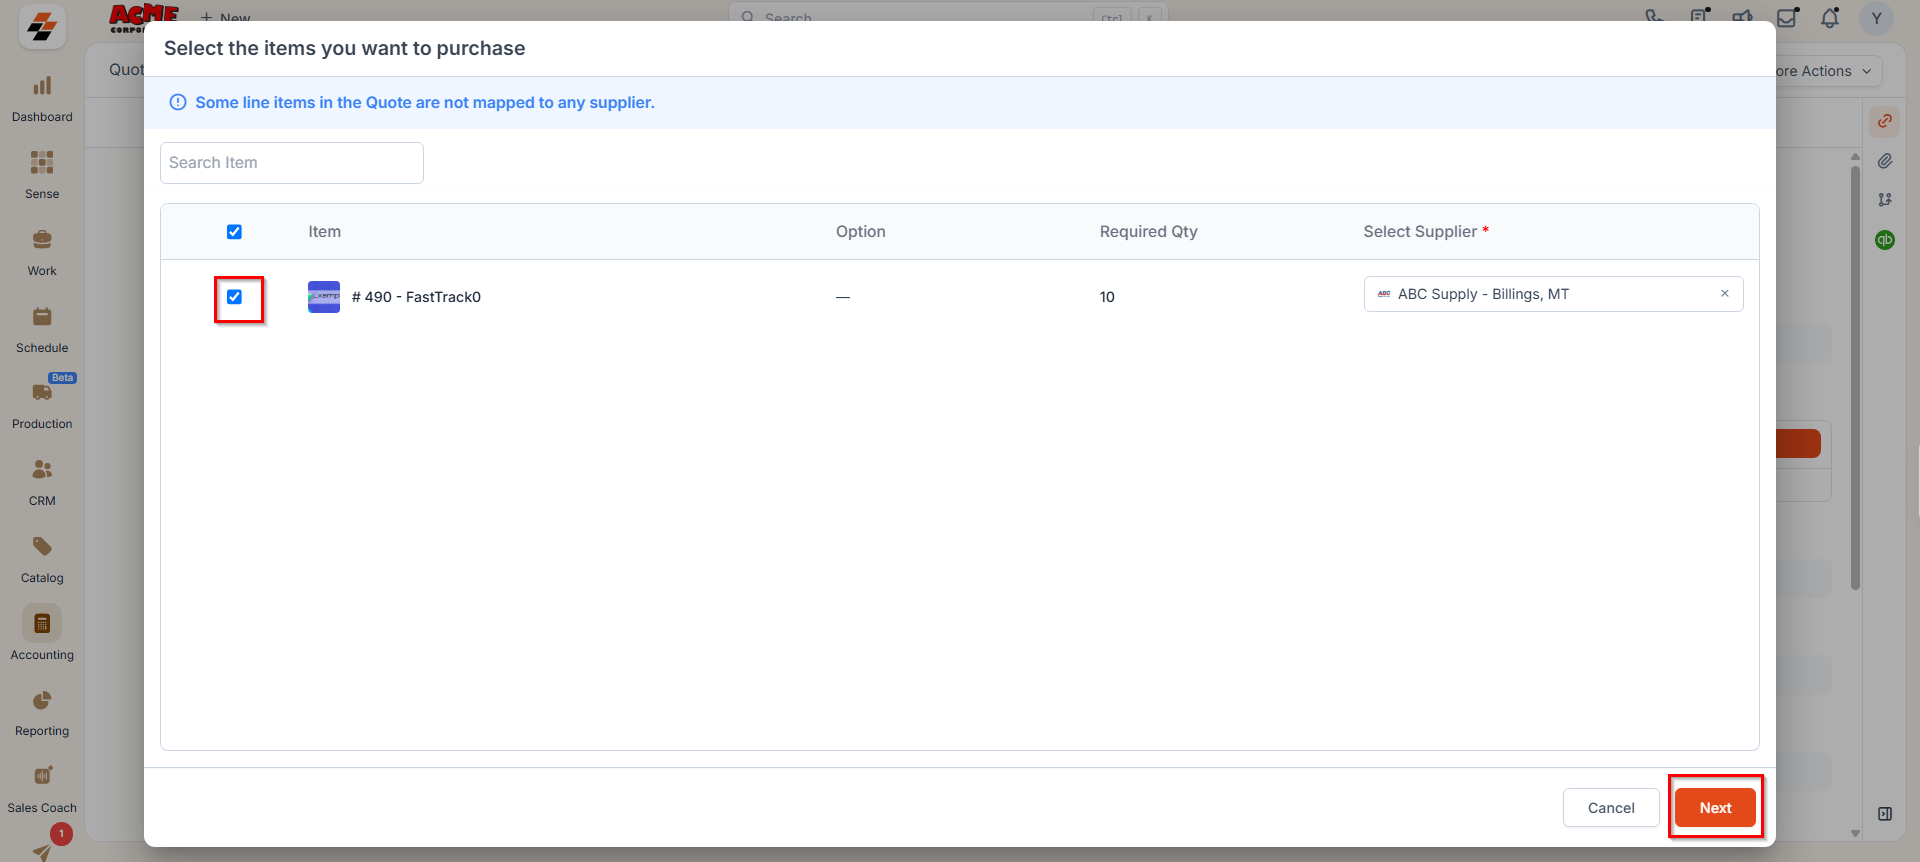Image resolution: width=1920 pixels, height=862 pixels.
Task: Click the QuickBooks green icon
Action: [1885, 240]
